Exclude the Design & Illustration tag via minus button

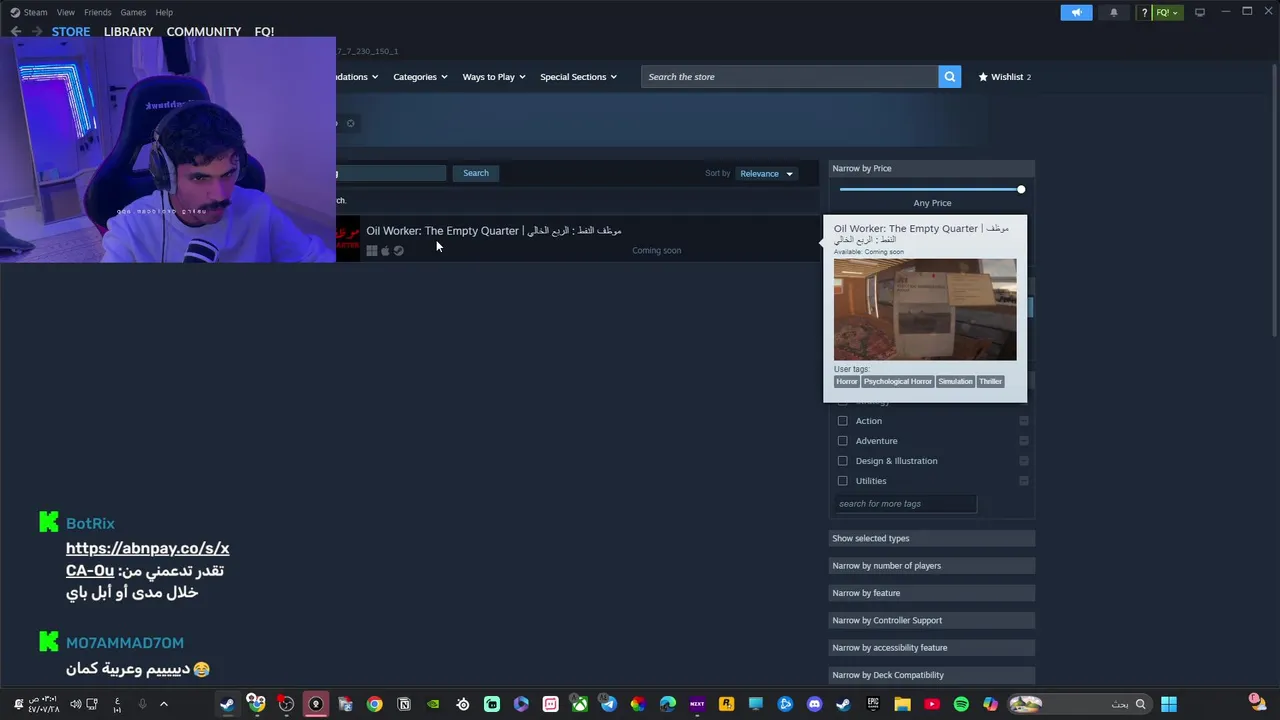pos(1023,461)
